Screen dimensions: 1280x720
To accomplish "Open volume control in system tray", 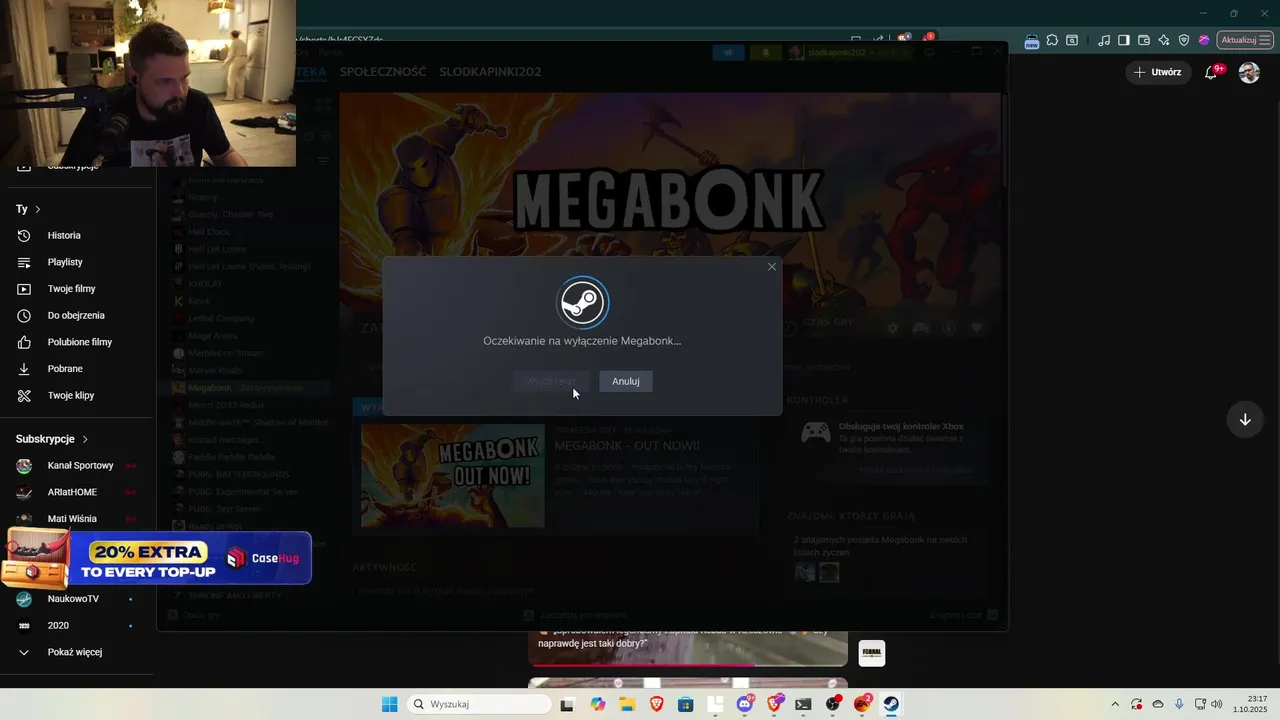I will [x=1216, y=704].
